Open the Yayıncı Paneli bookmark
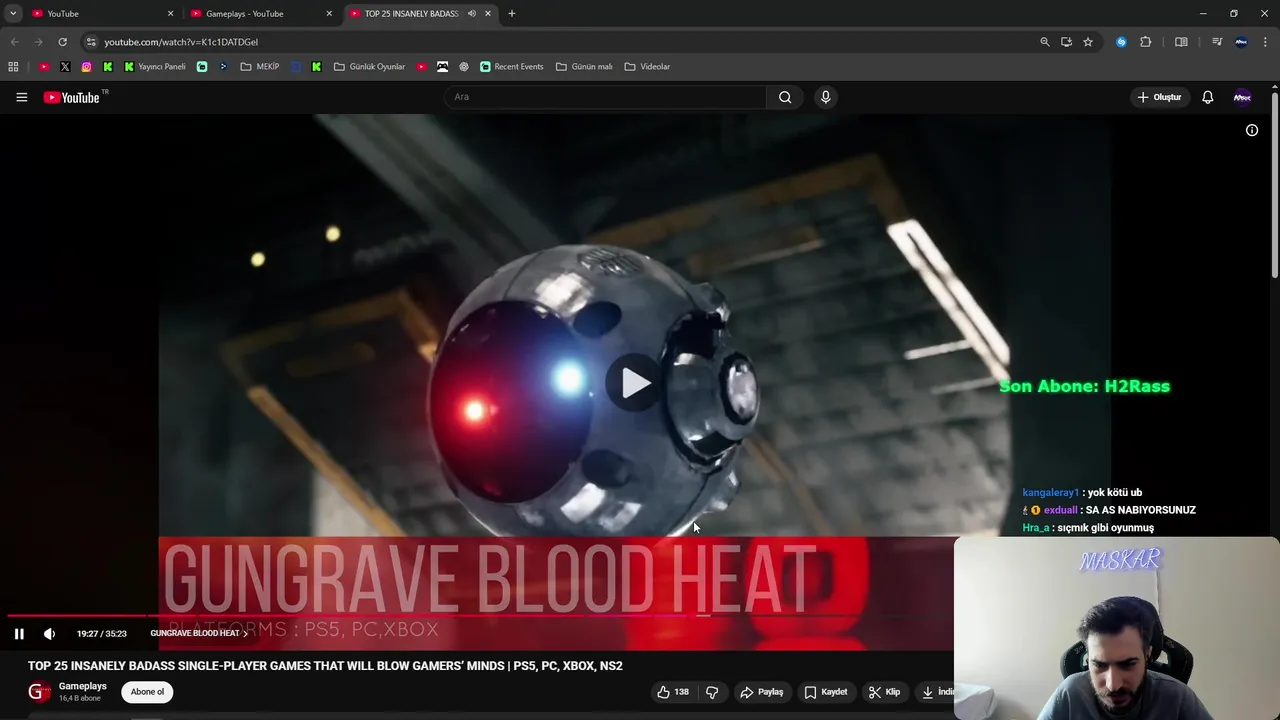This screenshot has width=1280, height=720. coord(155,67)
